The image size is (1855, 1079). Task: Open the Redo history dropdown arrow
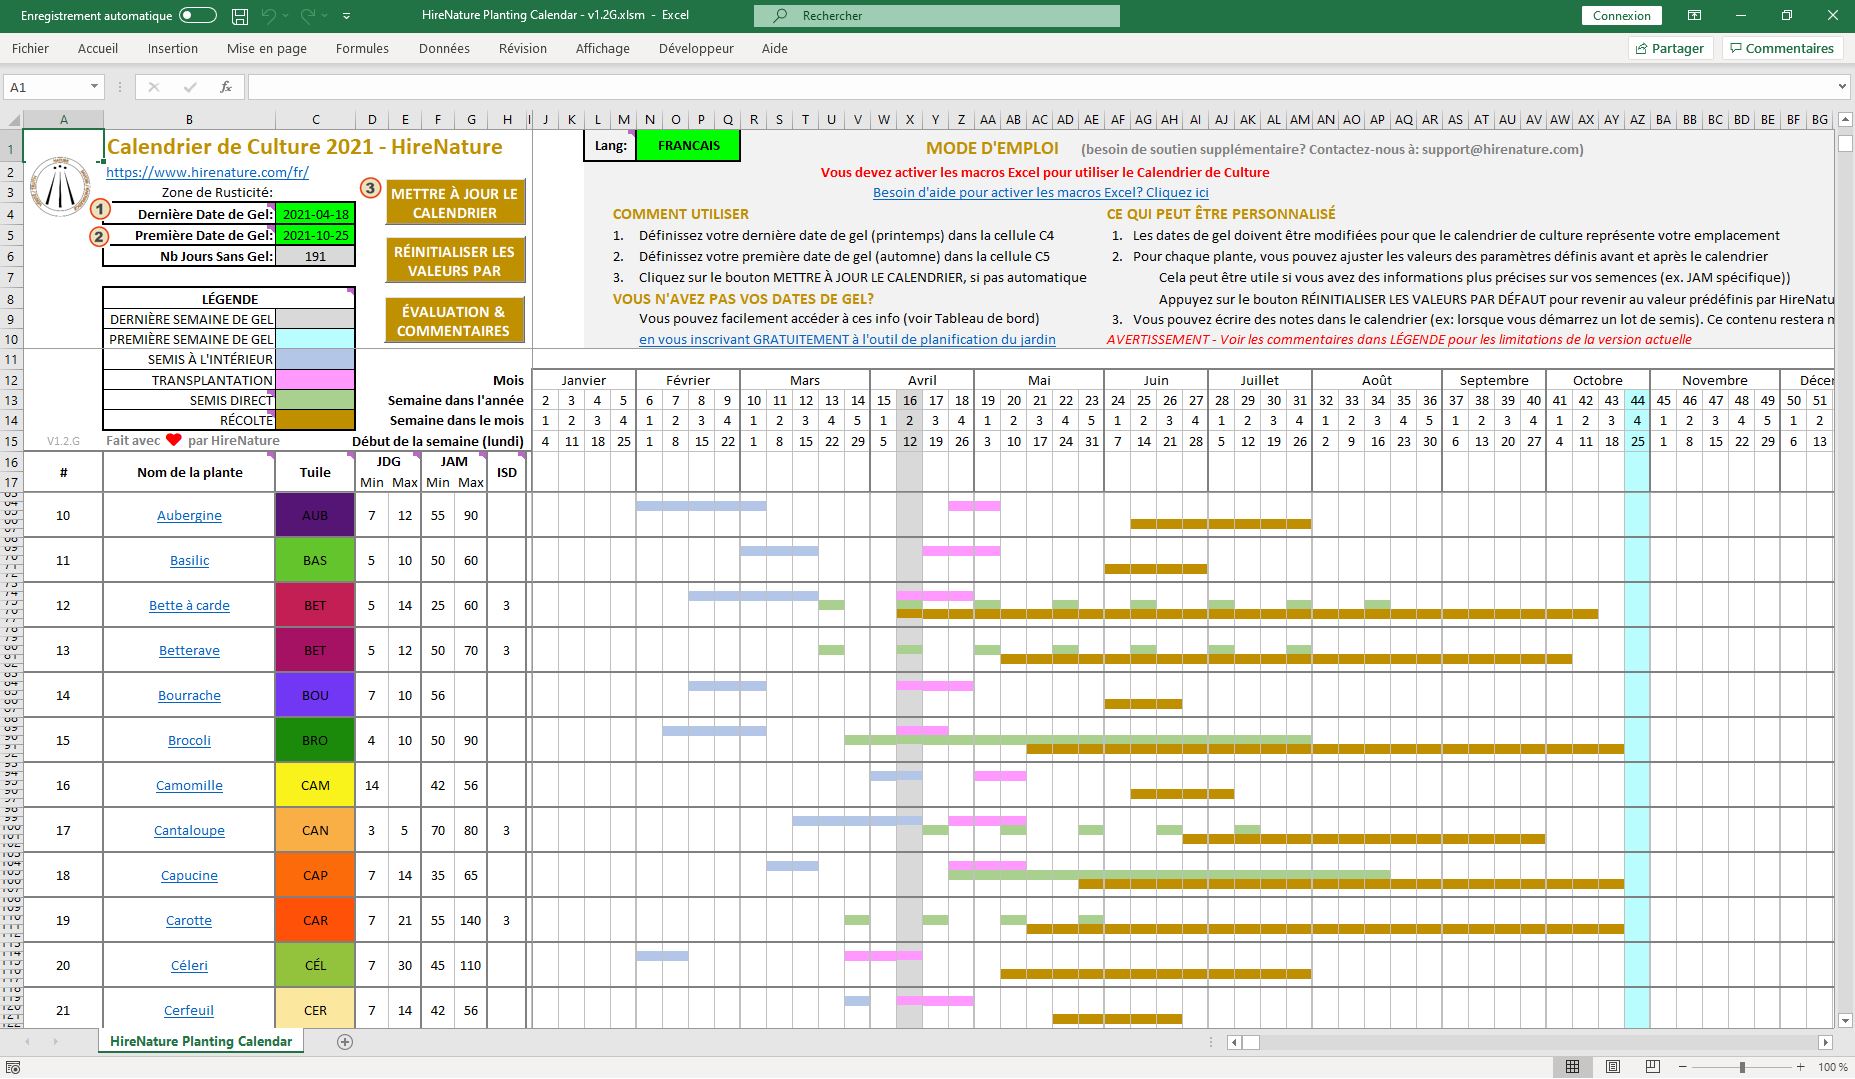(326, 16)
